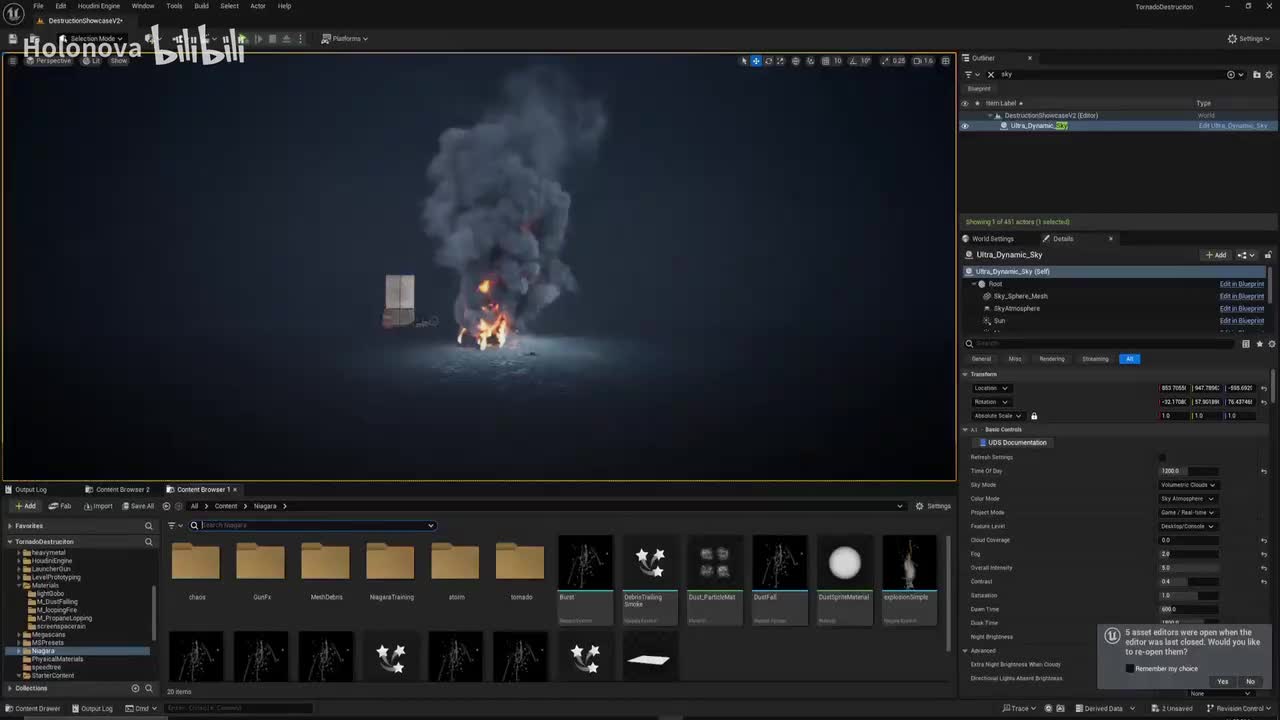The image size is (1280, 720).
Task: Open editor Settings dropdown at top right
Action: click(1250, 39)
